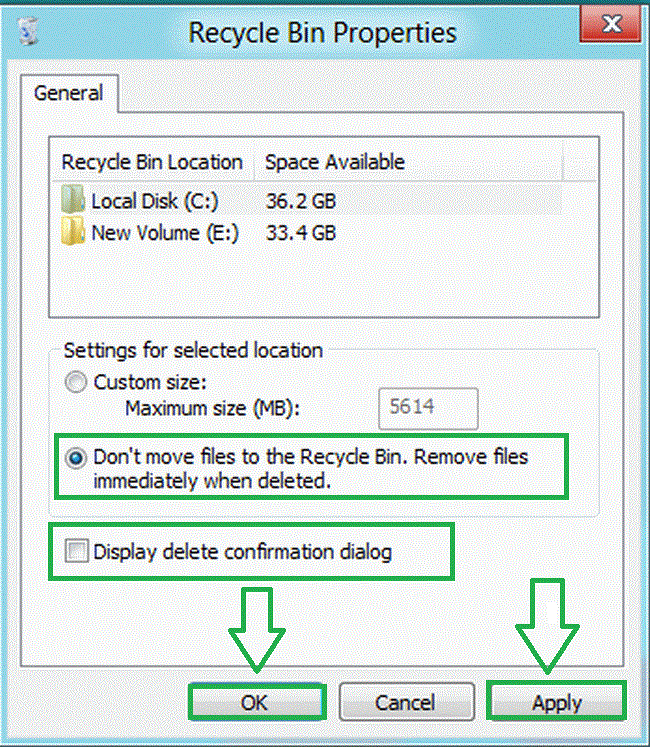Click the Maximum size (MB) input field

coord(428,408)
